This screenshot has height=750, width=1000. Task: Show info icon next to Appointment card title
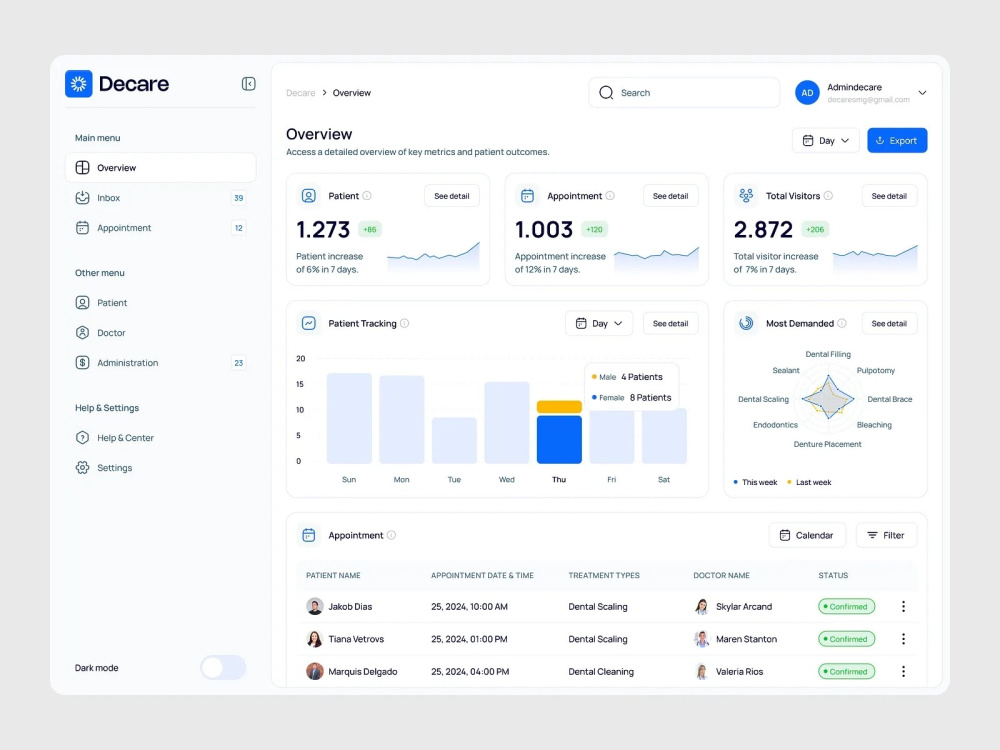610,196
